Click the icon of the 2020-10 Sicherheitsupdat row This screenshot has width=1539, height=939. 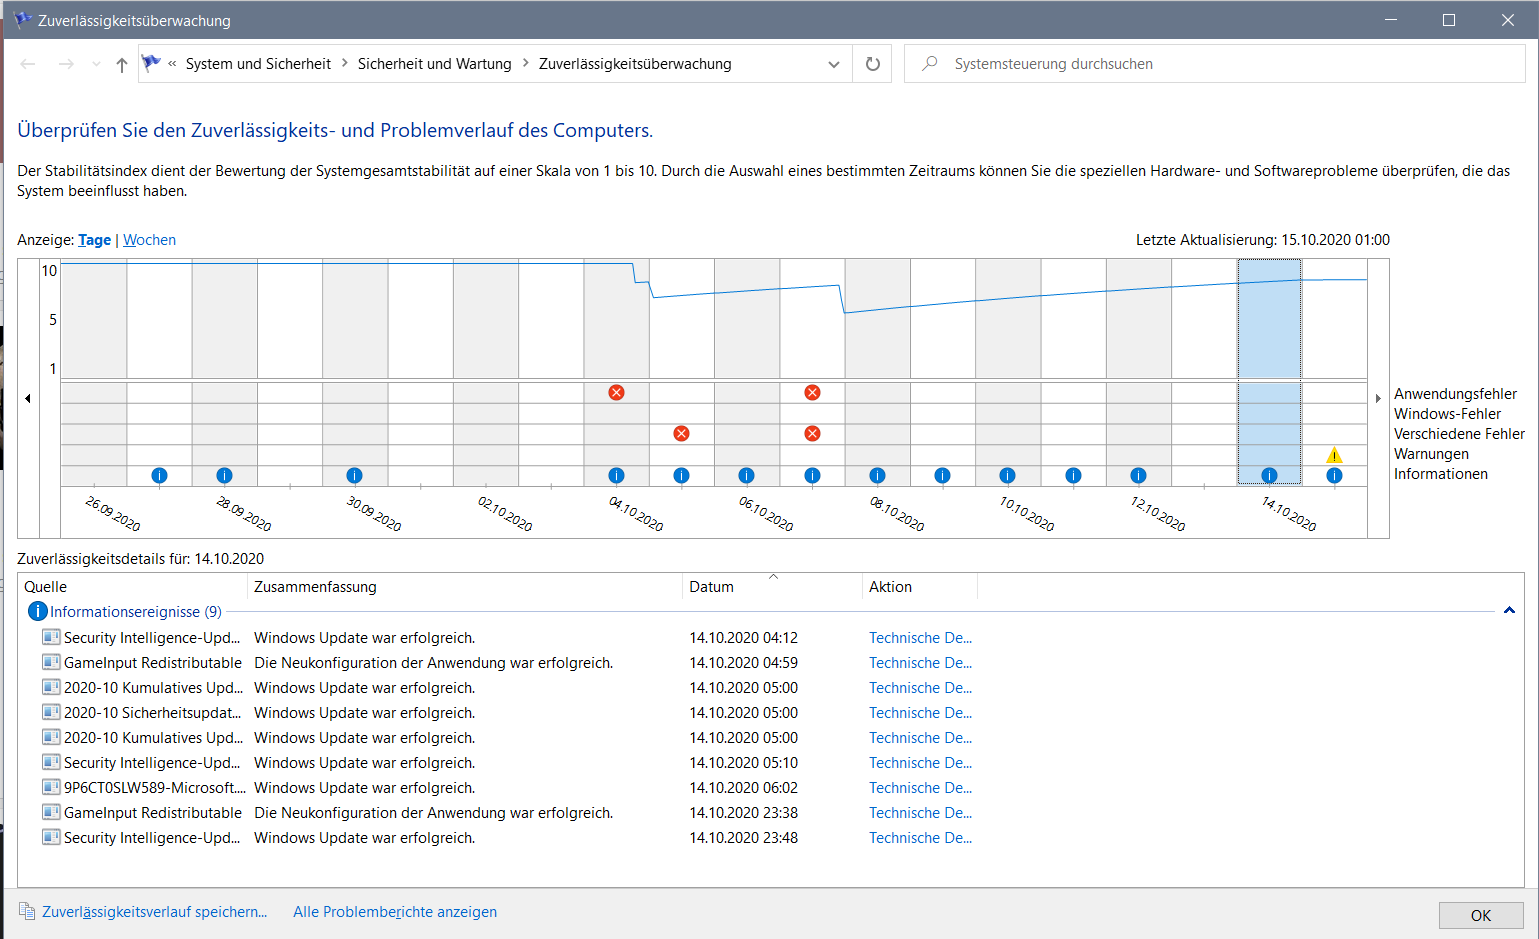(51, 712)
